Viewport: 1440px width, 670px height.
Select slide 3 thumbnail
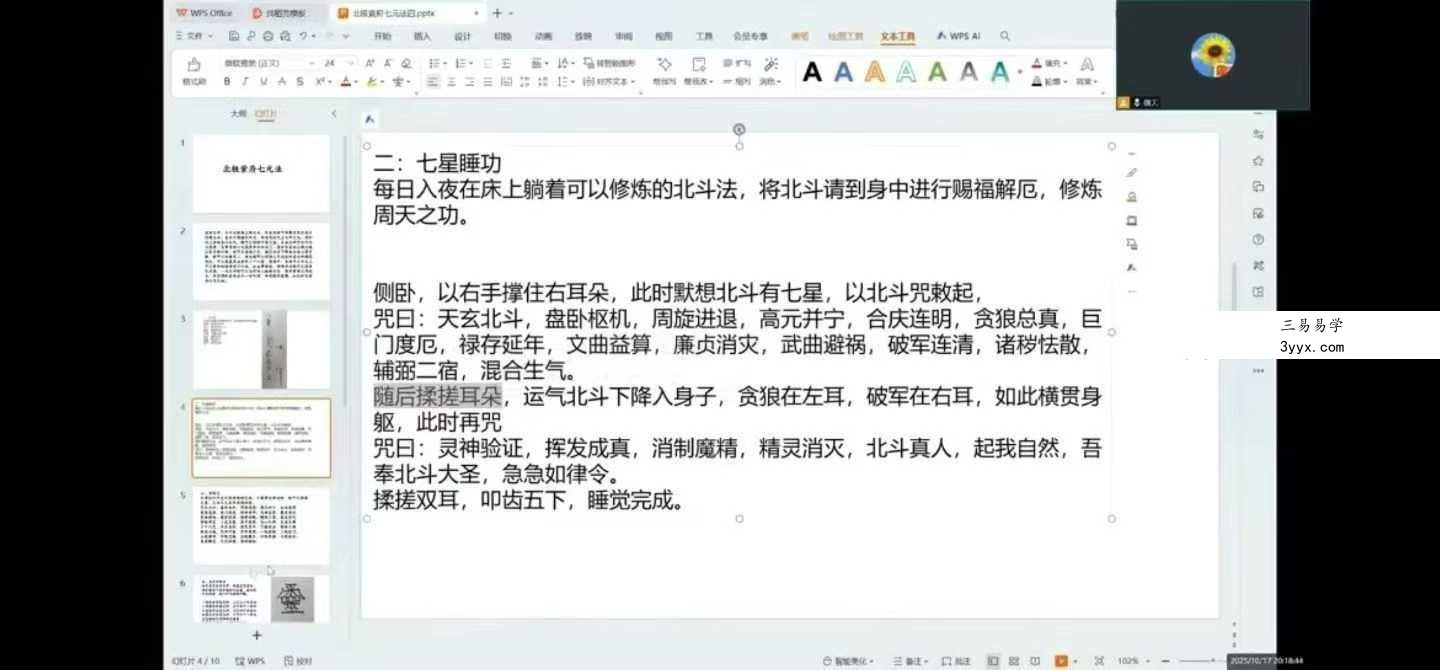click(261, 349)
